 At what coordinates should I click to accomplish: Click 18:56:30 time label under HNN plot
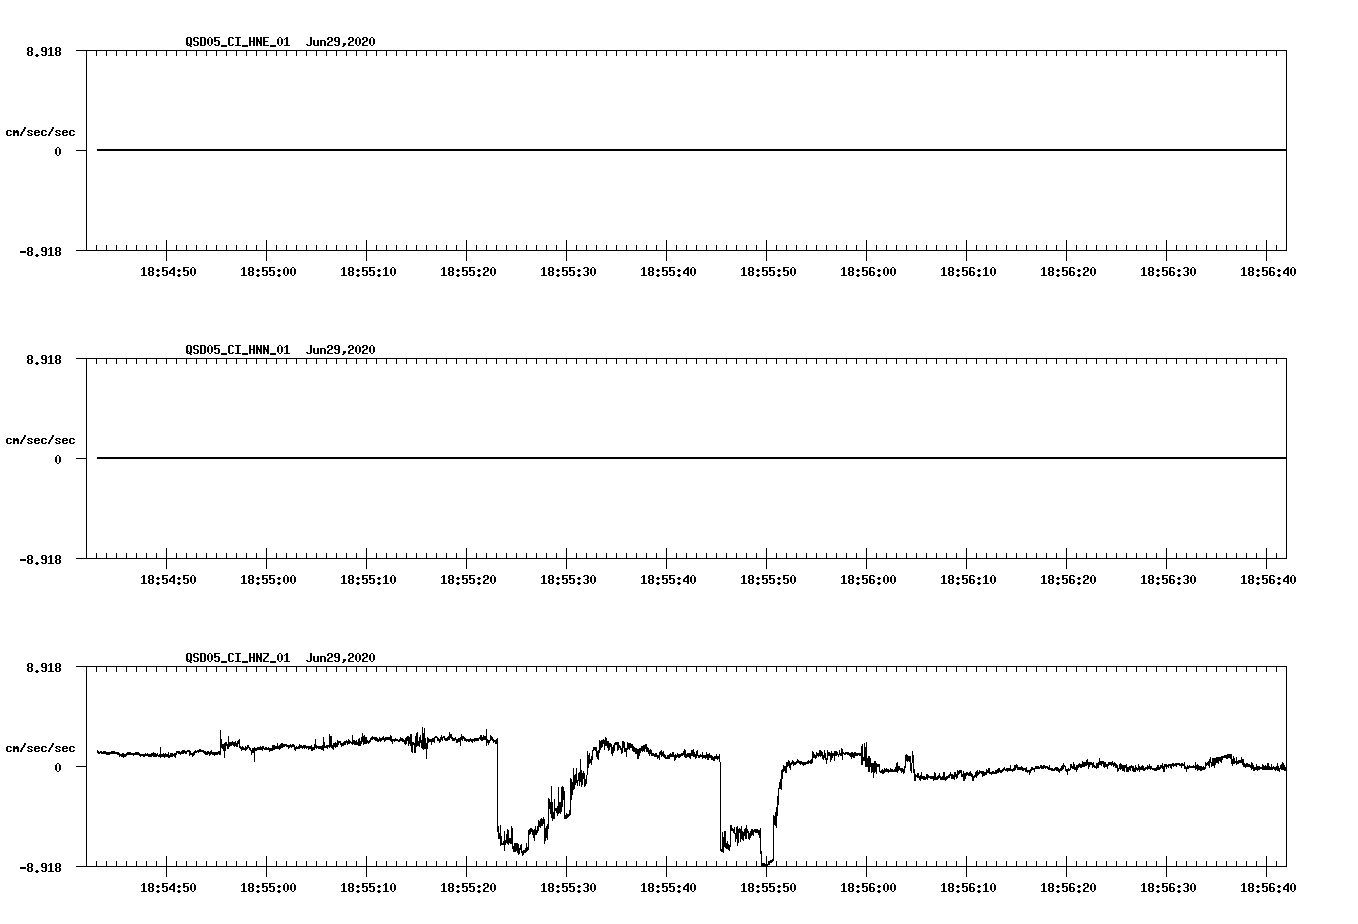[x=1168, y=580]
